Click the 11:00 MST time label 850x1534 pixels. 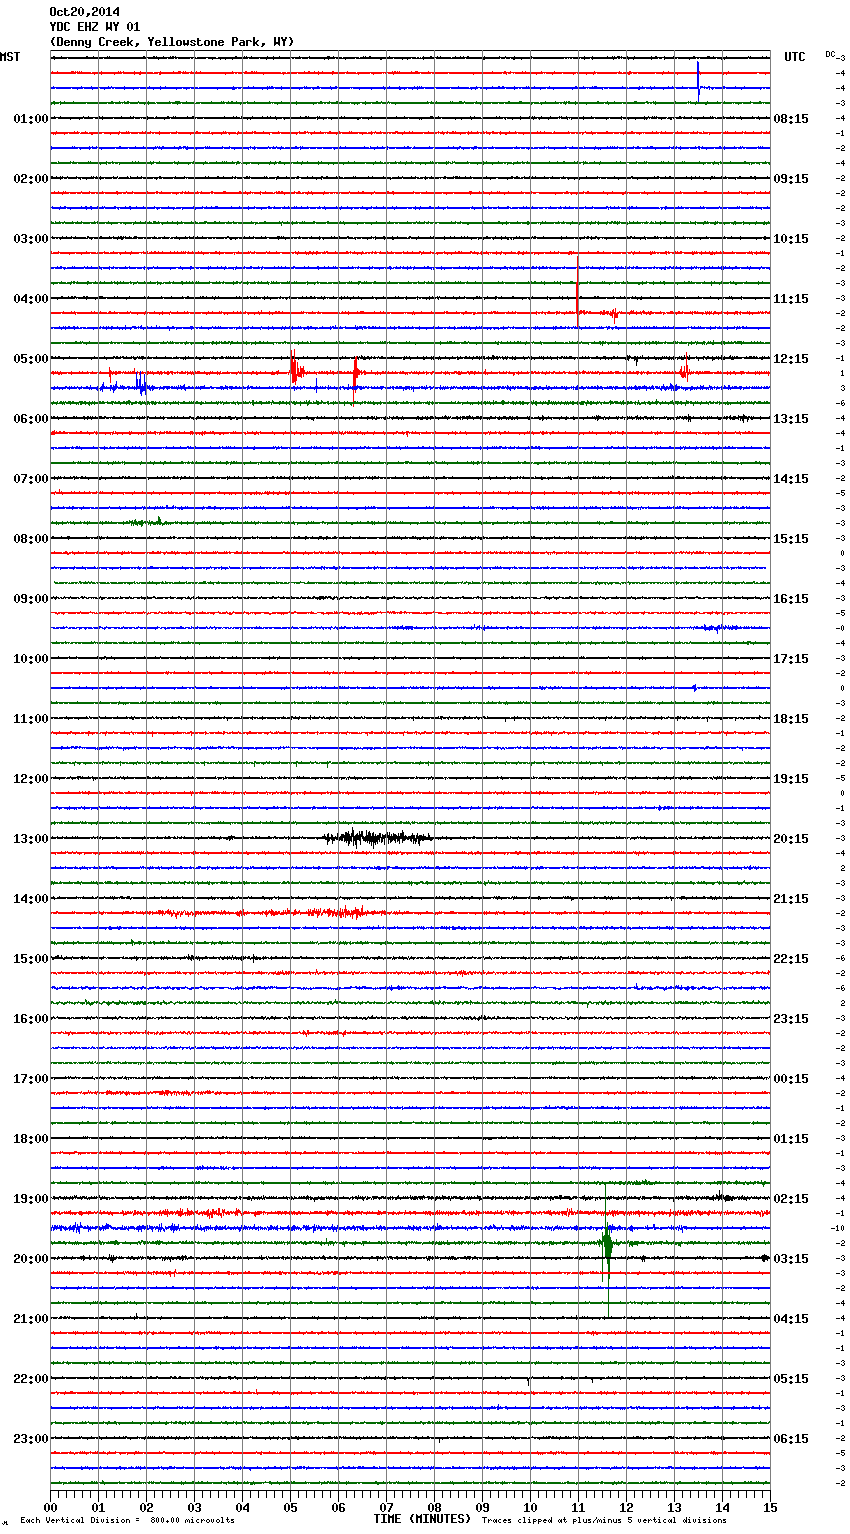click(30, 719)
